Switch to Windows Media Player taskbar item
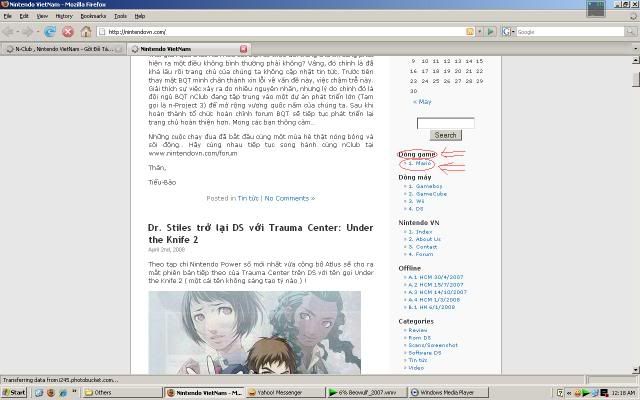 click(448, 393)
